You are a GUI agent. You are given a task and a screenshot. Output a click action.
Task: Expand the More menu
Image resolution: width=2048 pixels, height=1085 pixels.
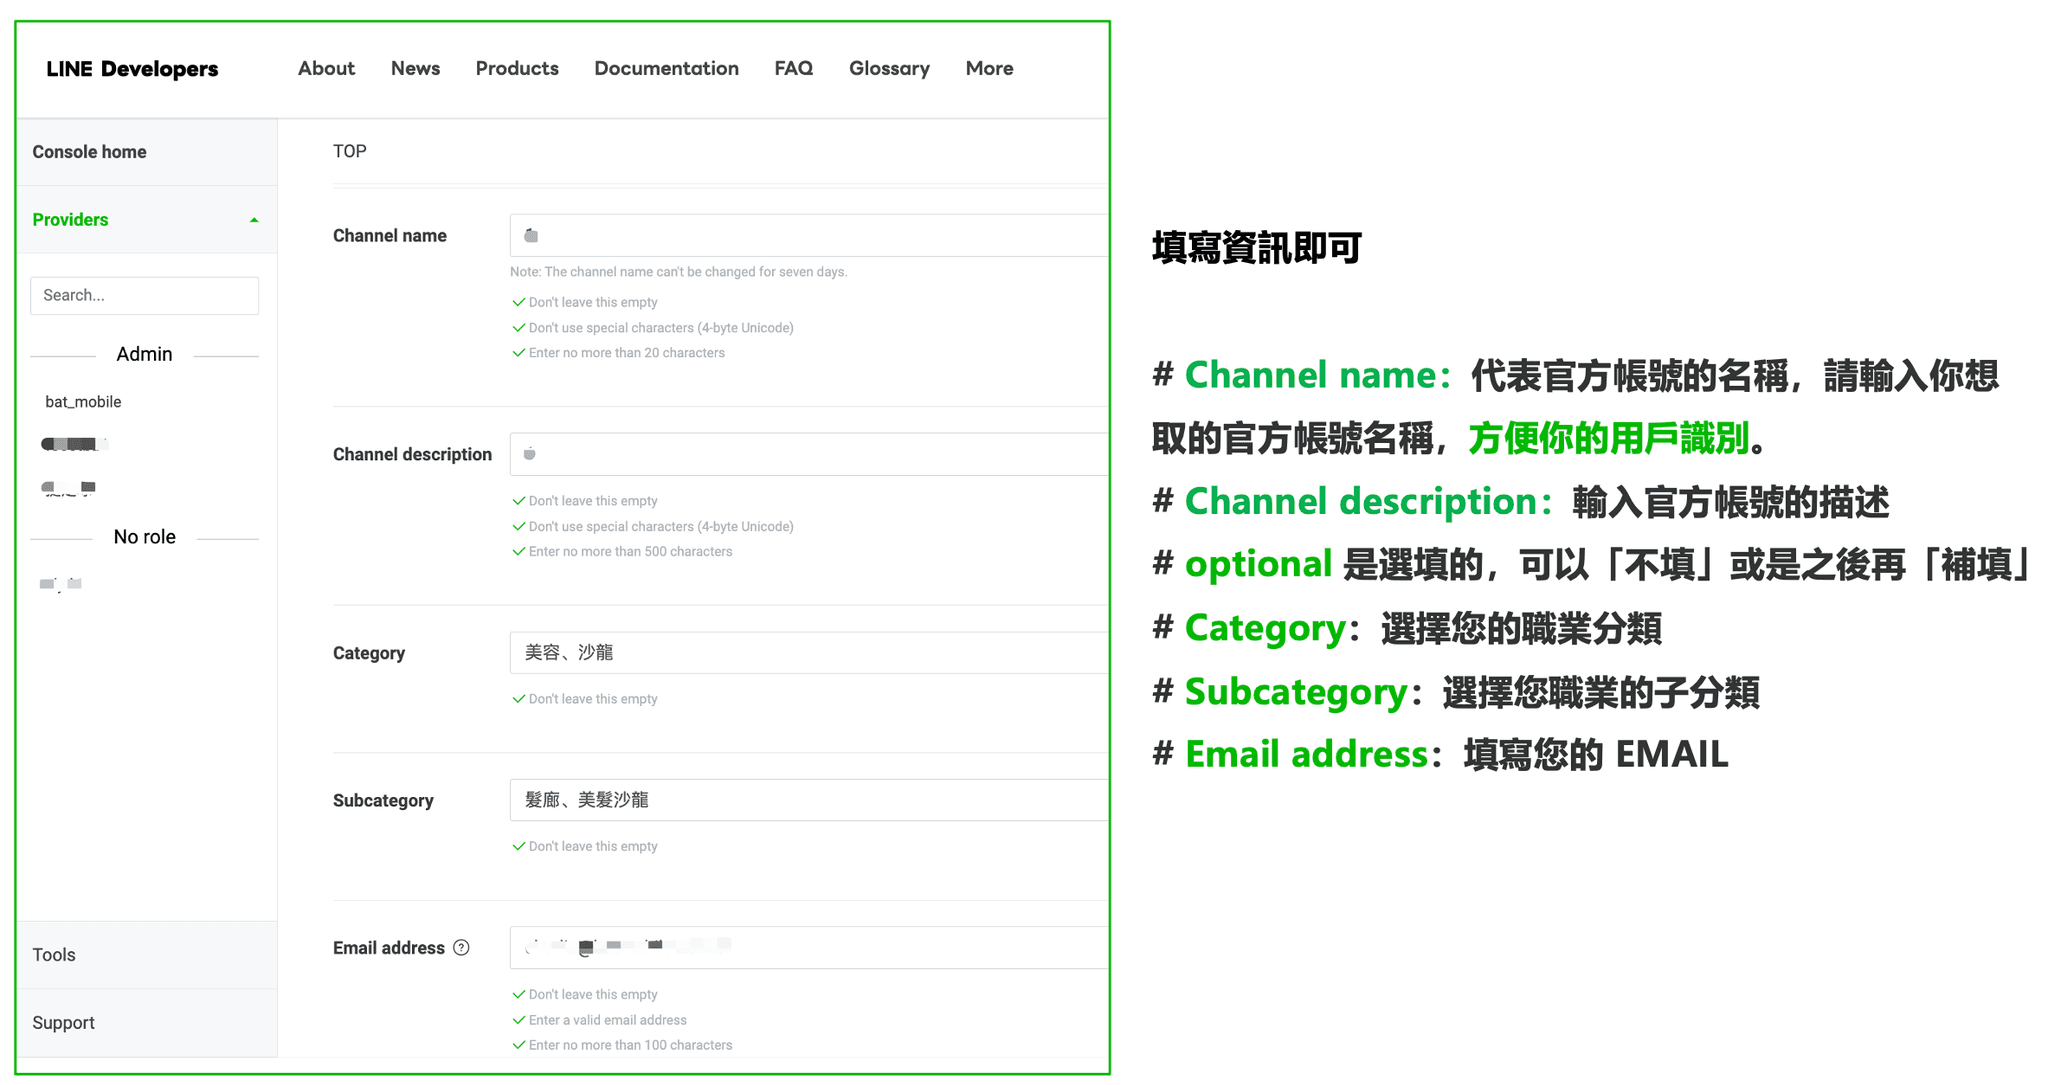pyautogui.click(x=989, y=69)
